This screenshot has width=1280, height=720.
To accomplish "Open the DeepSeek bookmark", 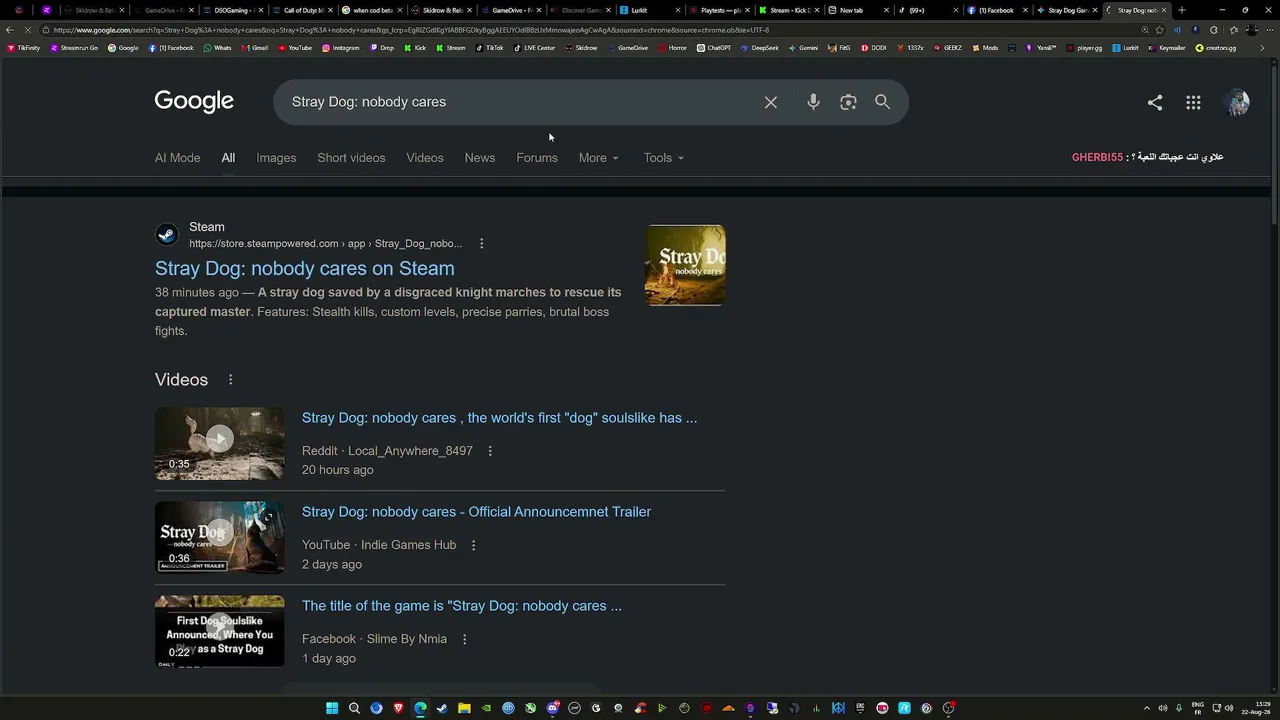I will pos(760,48).
